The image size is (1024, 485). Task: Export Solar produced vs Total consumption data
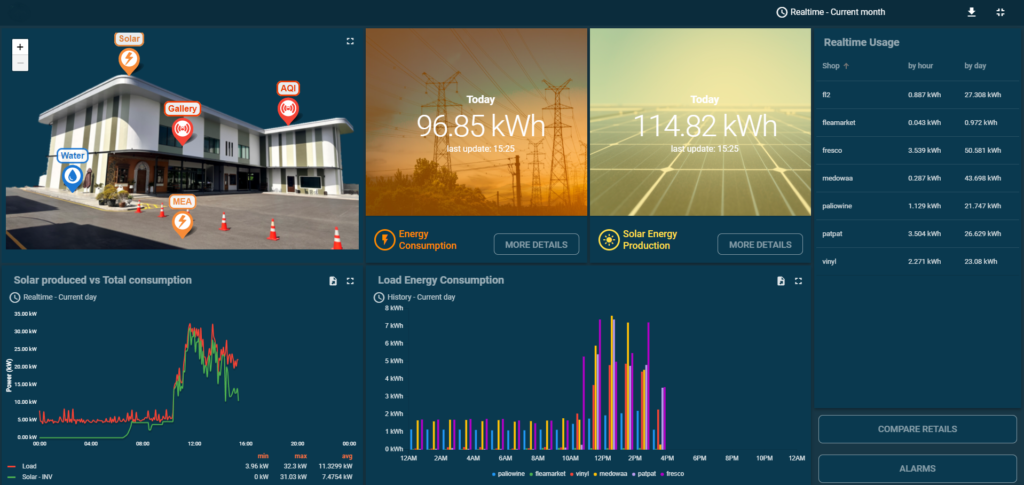(332, 281)
